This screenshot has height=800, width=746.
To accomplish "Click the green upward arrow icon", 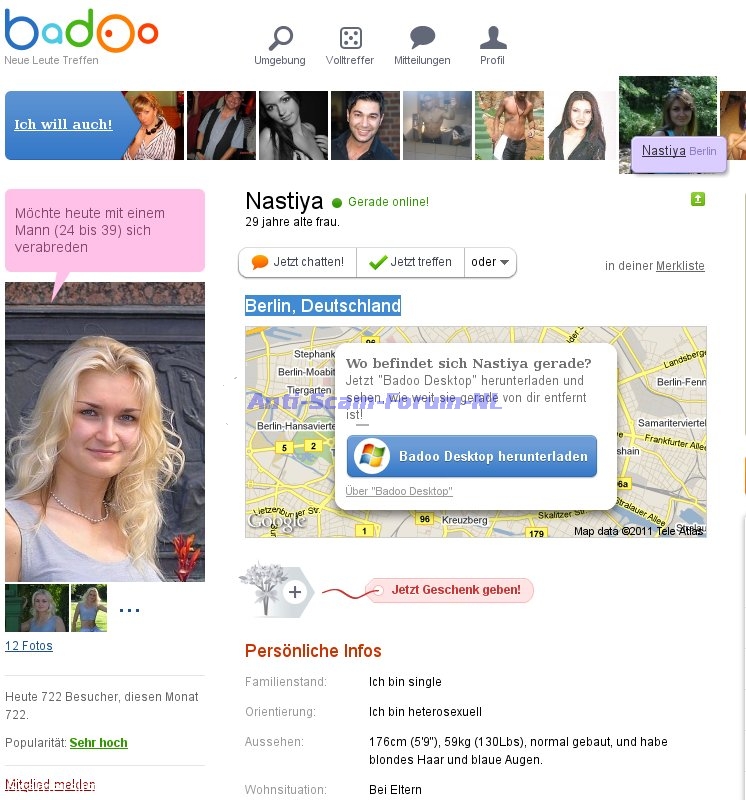I will 698,199.
